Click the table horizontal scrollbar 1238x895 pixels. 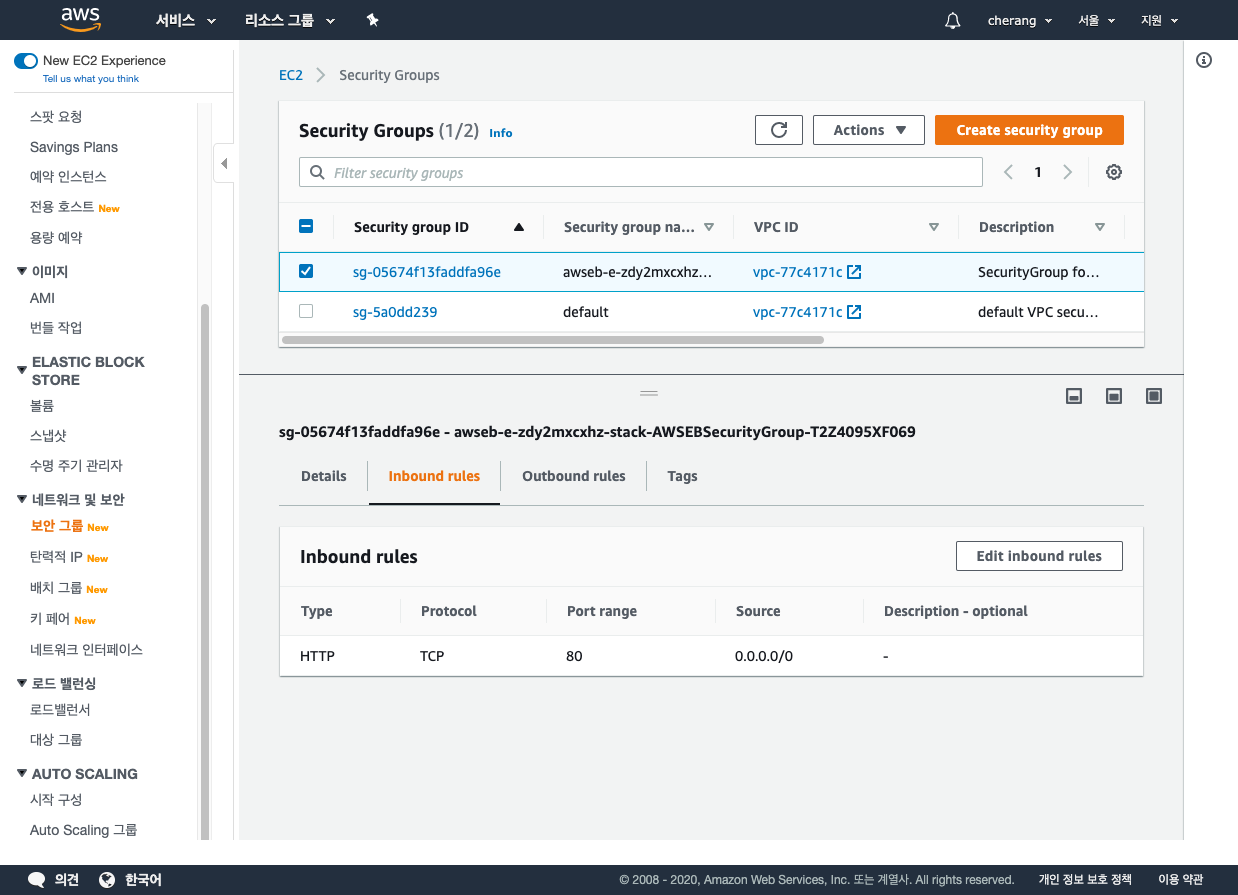pyautogui.click(x=553, y=340)
